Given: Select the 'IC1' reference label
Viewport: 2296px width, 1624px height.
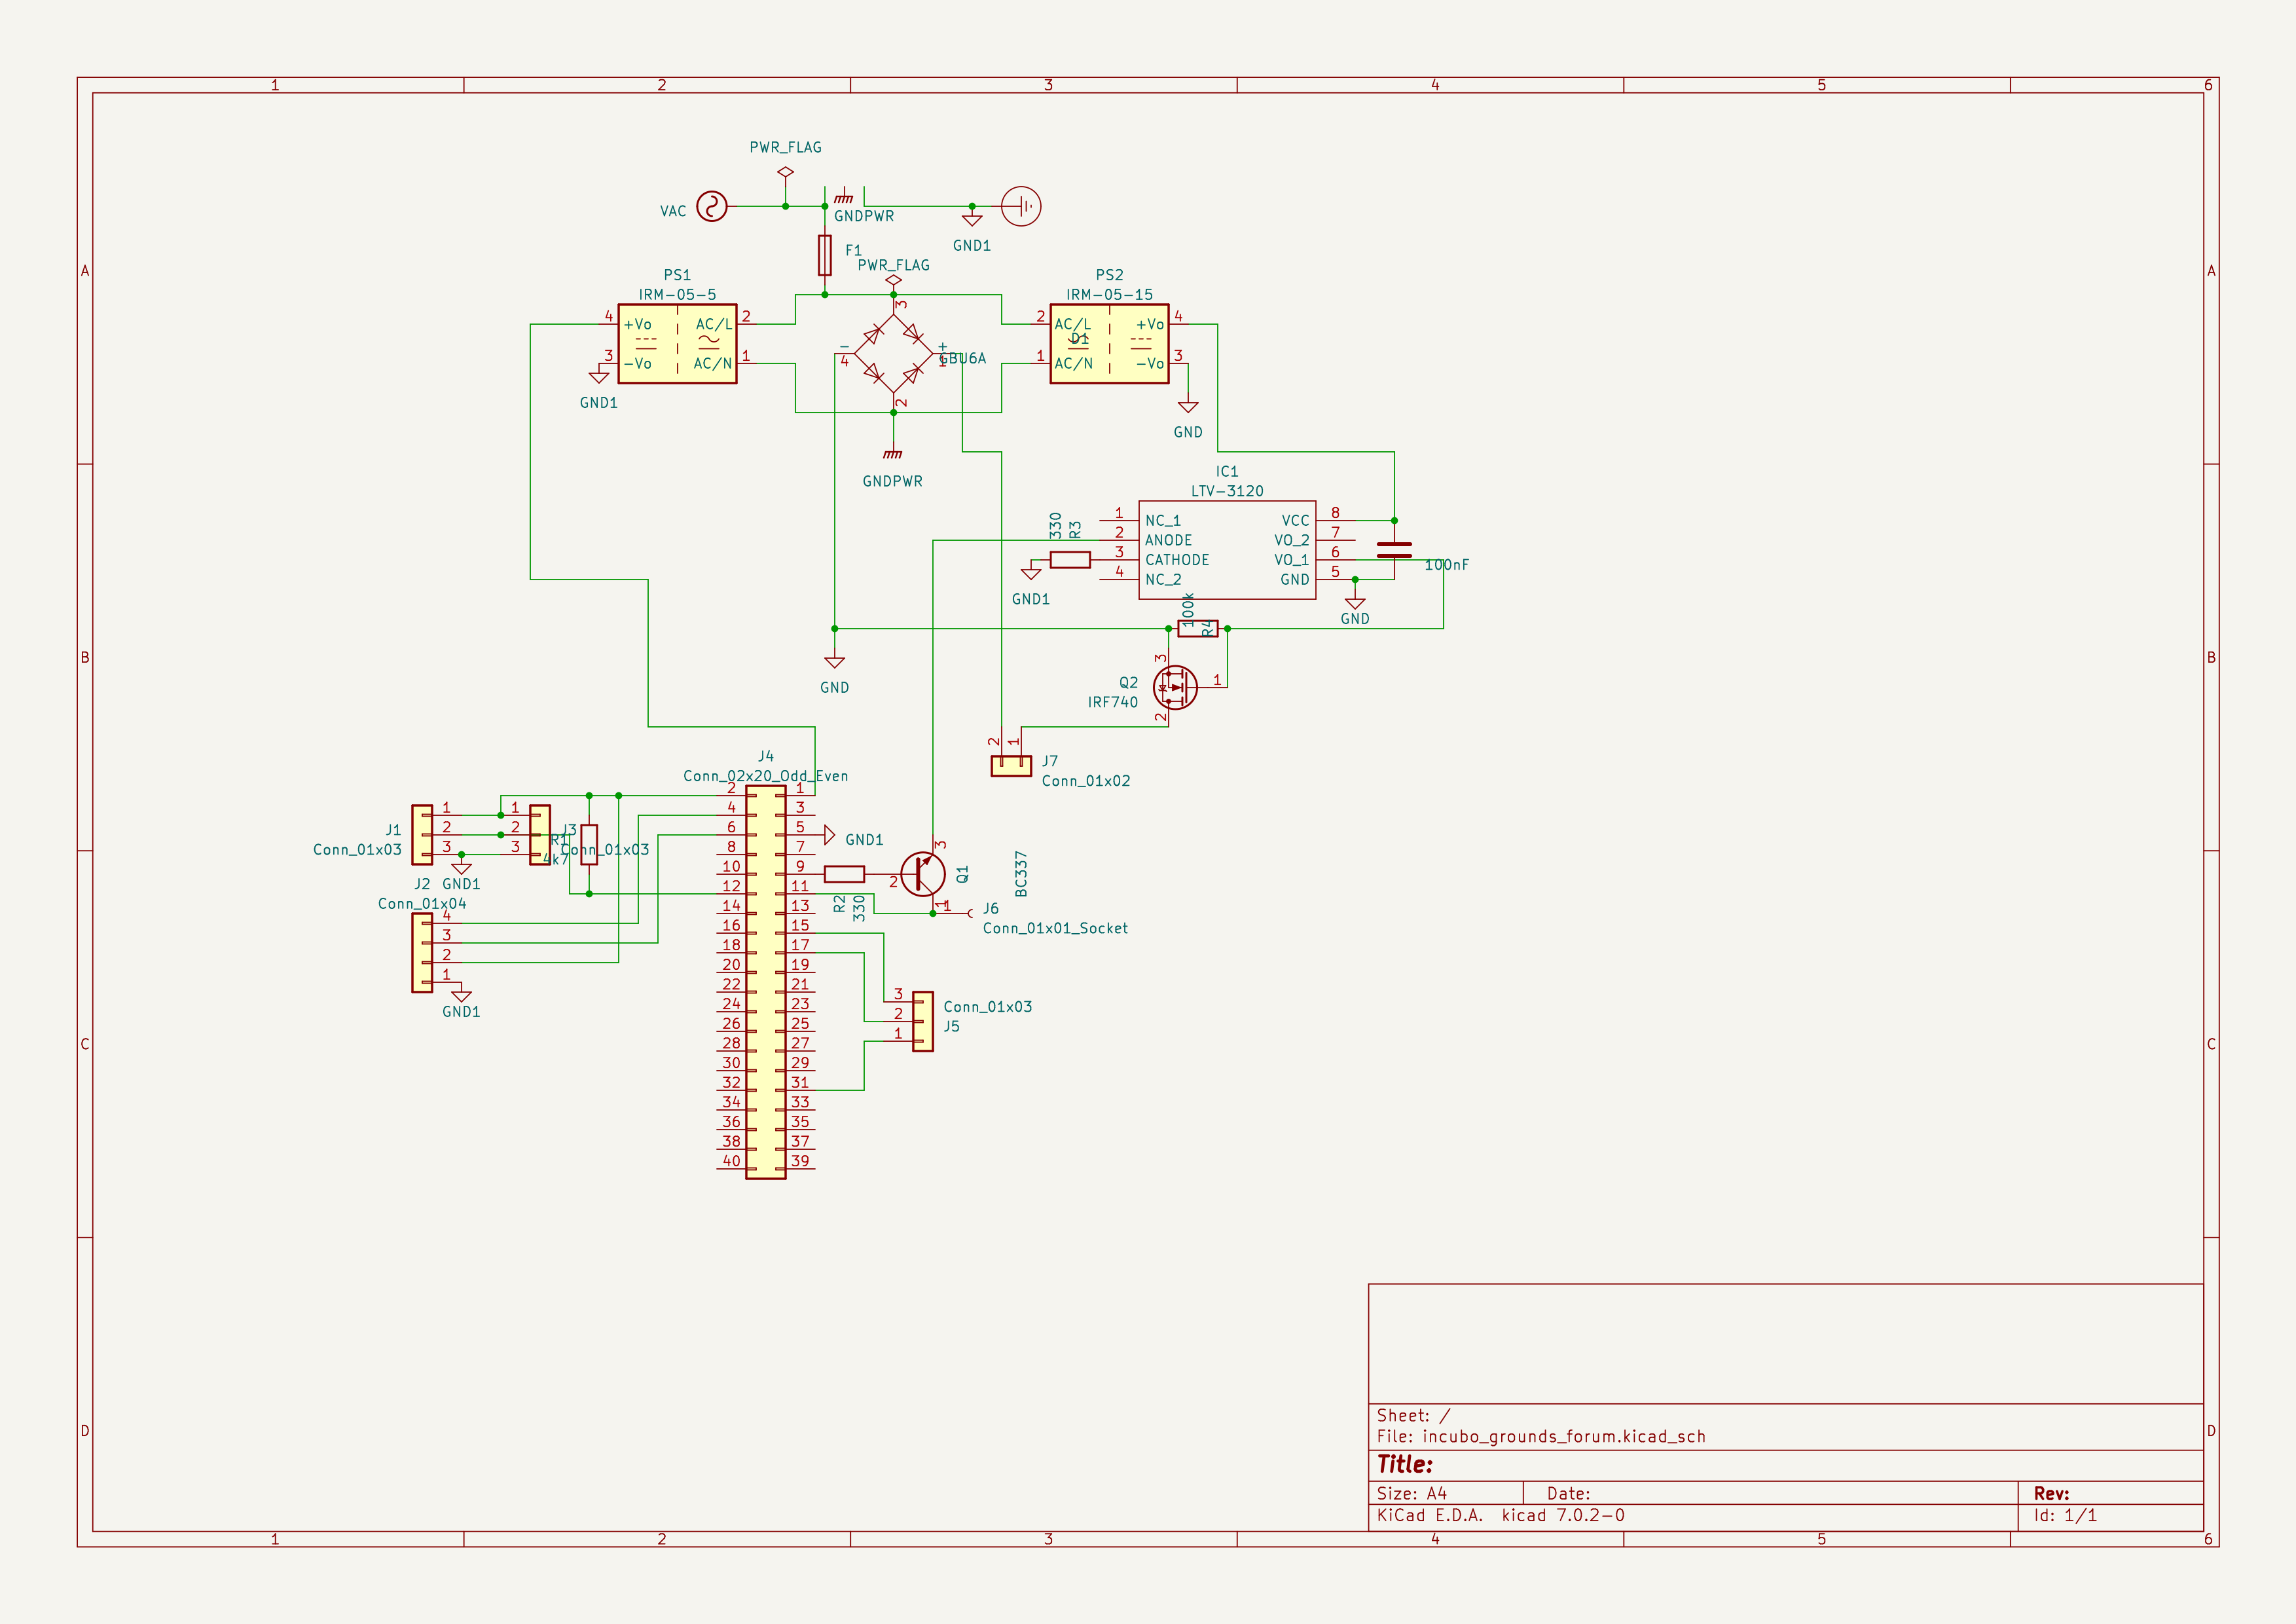Looking at the screenshot, I should (1227, 471).
